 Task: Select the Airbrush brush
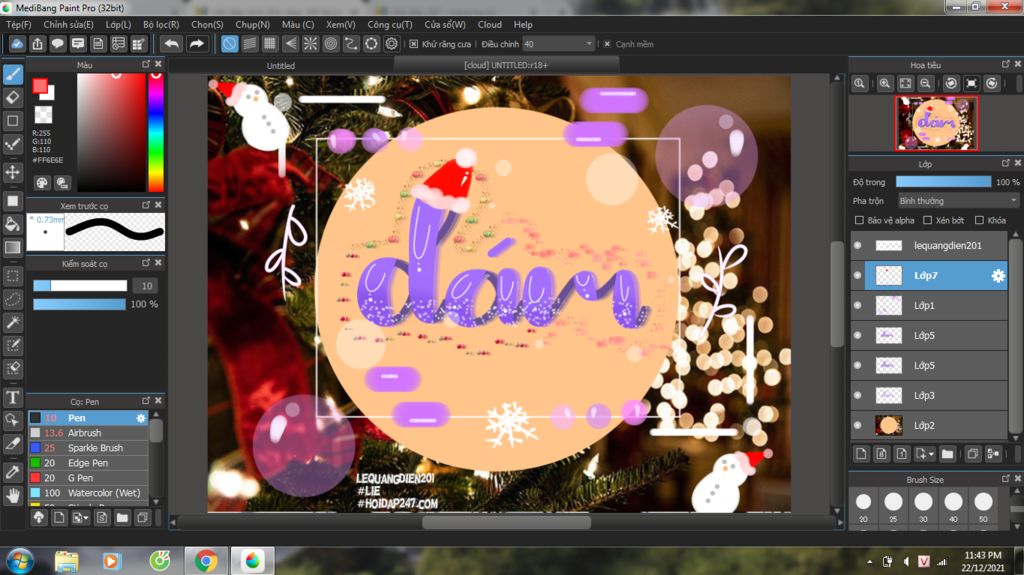[88, 433]
